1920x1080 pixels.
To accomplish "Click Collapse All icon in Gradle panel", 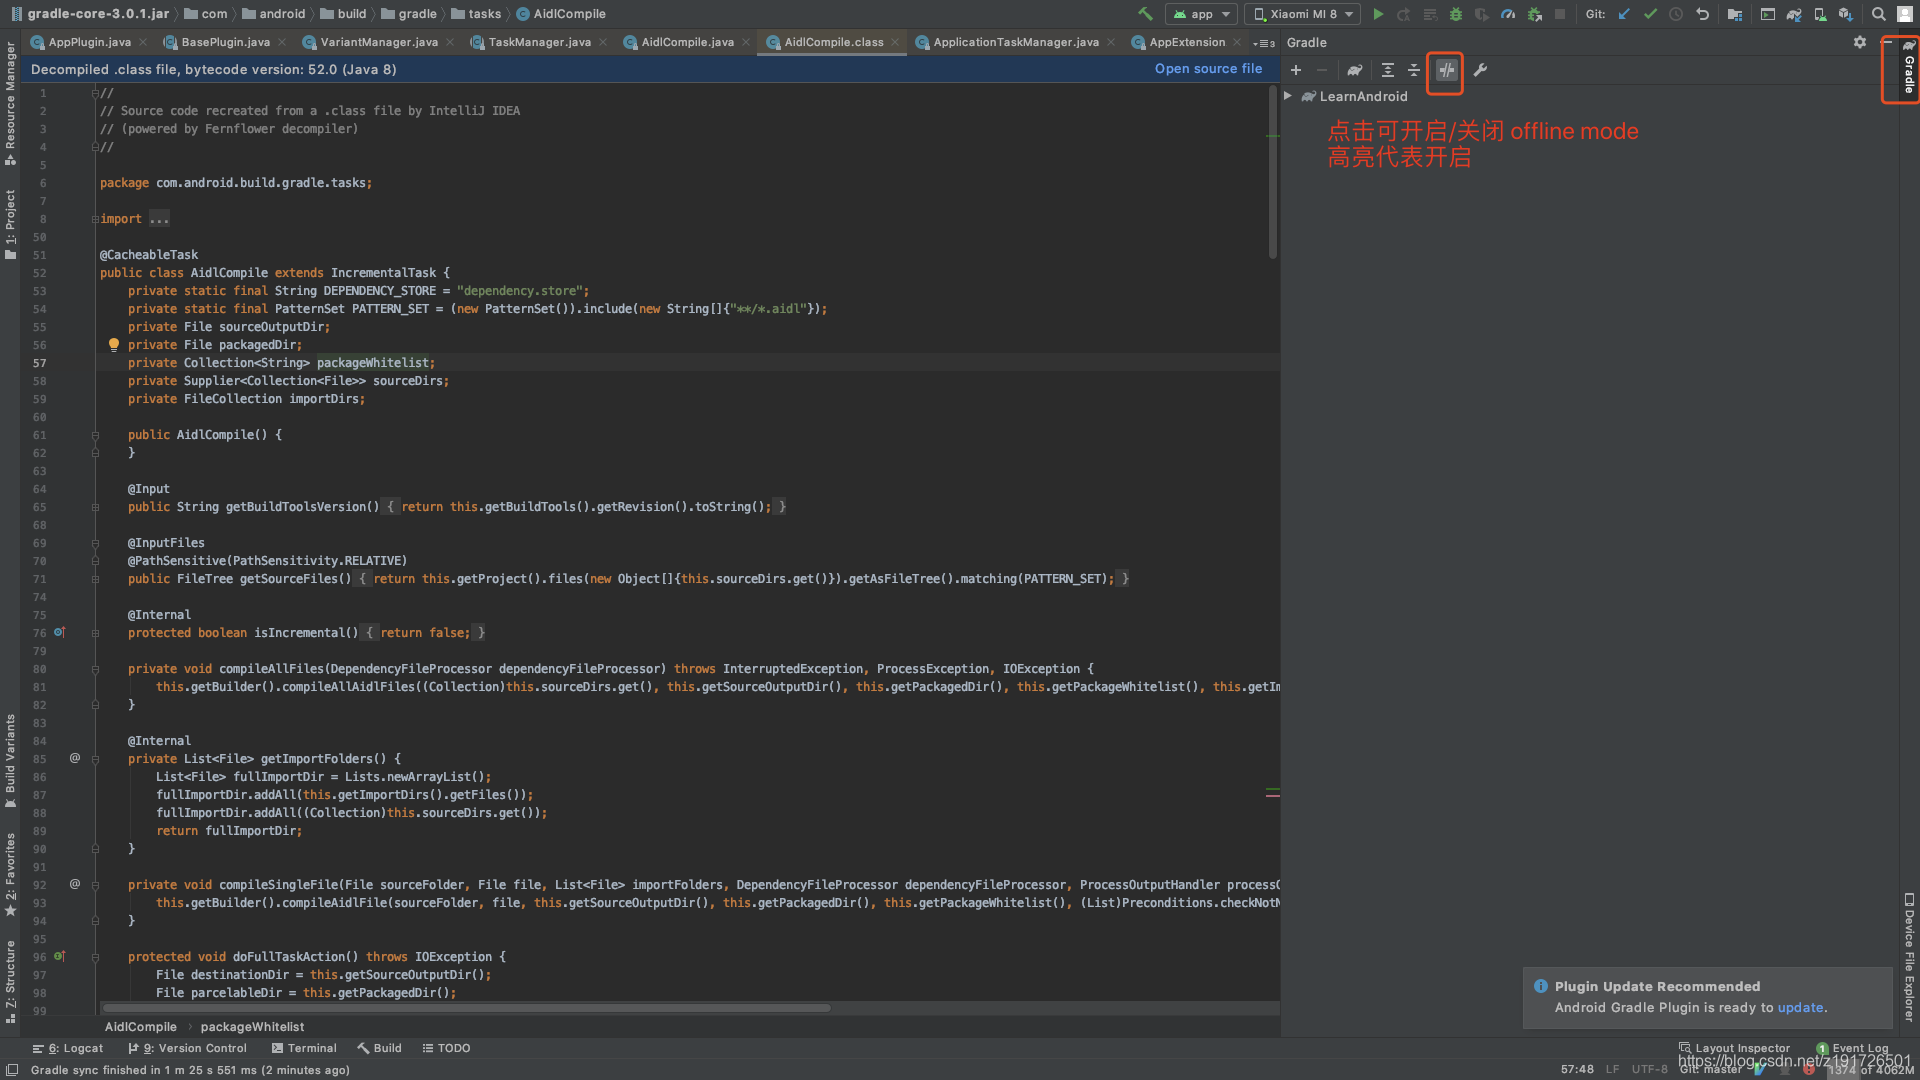I will (1413, 70).
